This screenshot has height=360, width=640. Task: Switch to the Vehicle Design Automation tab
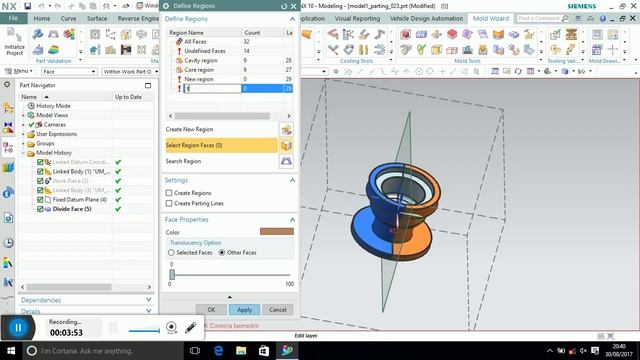426,18
